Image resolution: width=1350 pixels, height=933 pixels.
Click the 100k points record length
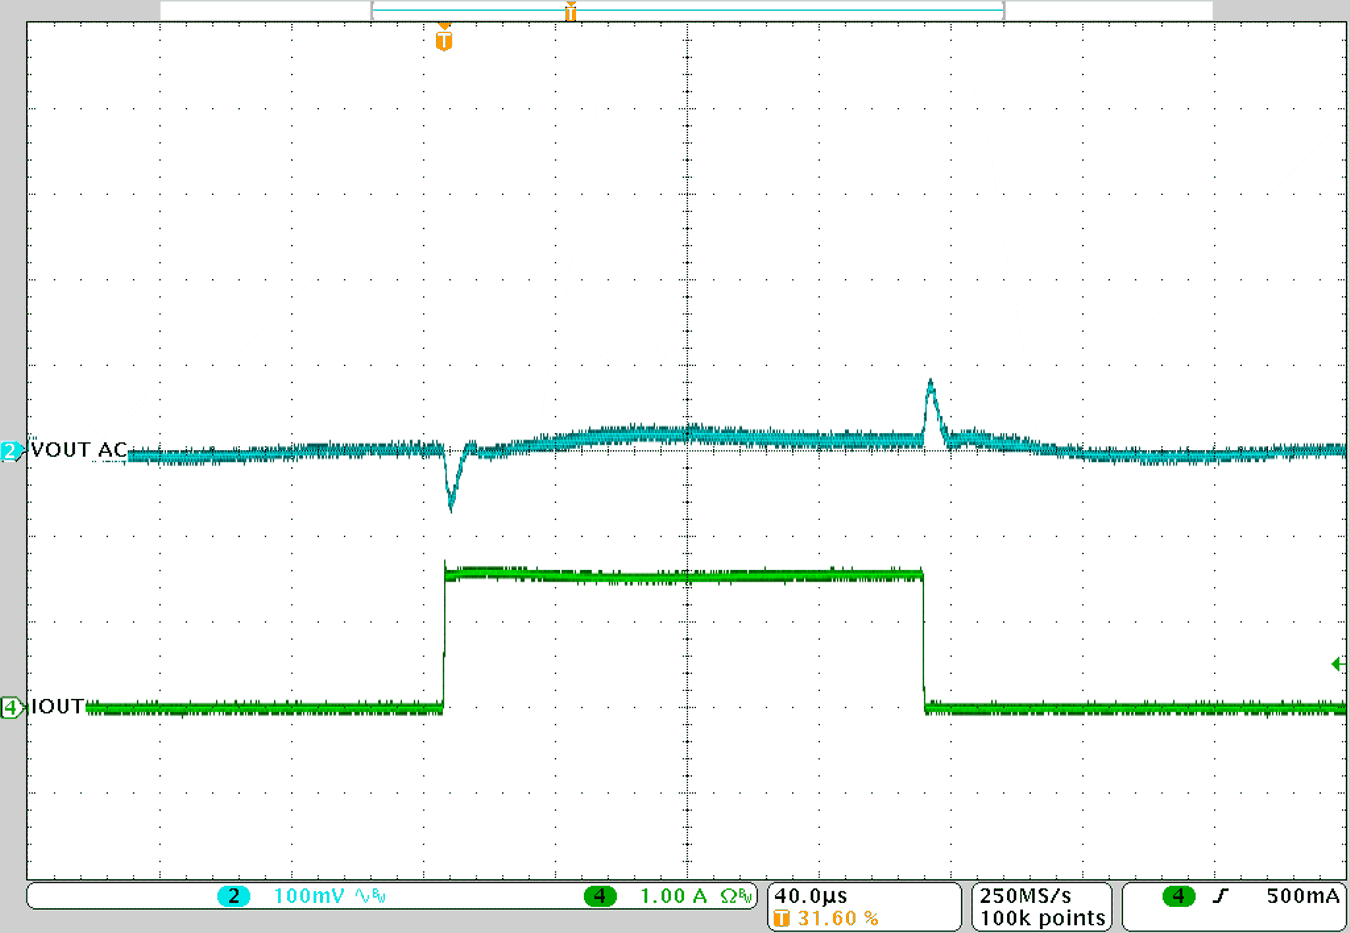click(x=1042, y=918)
